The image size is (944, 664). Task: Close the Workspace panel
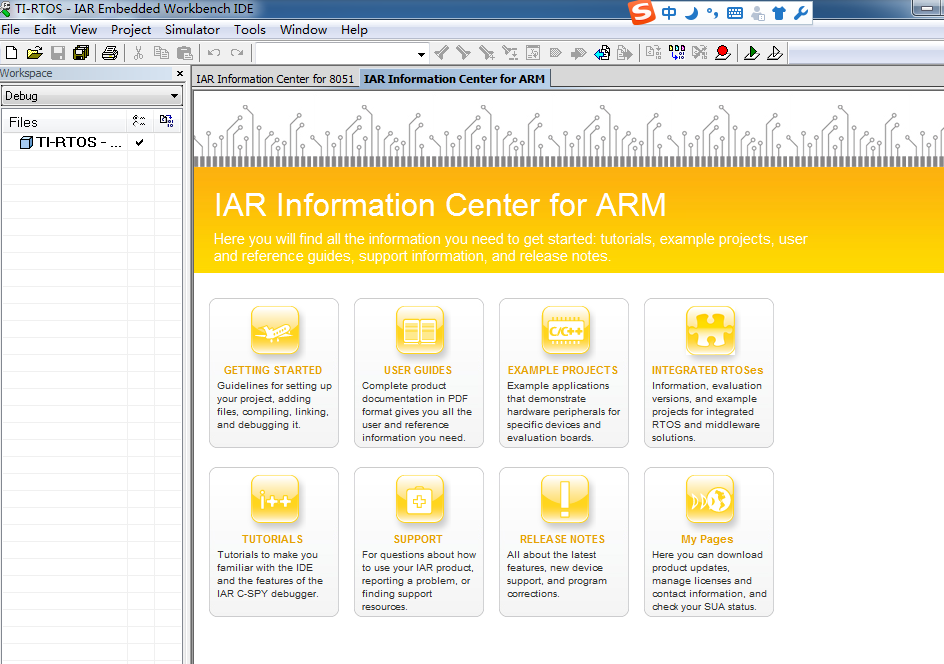pos(180,73)
